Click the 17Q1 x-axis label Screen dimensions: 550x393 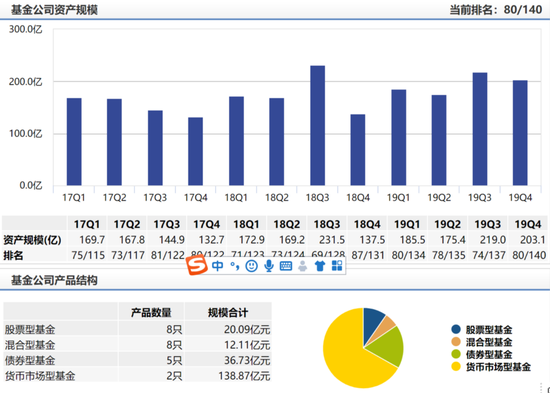(74, 198)
